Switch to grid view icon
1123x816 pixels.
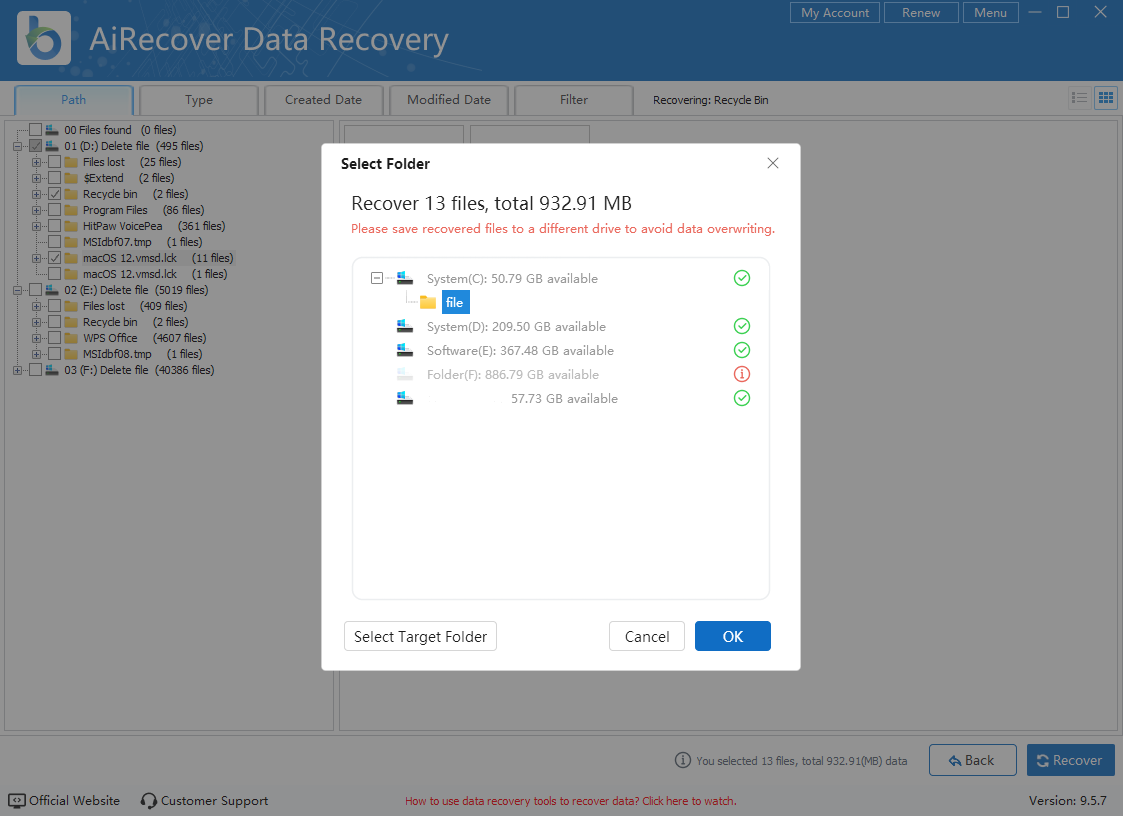tap(1105, 98)
